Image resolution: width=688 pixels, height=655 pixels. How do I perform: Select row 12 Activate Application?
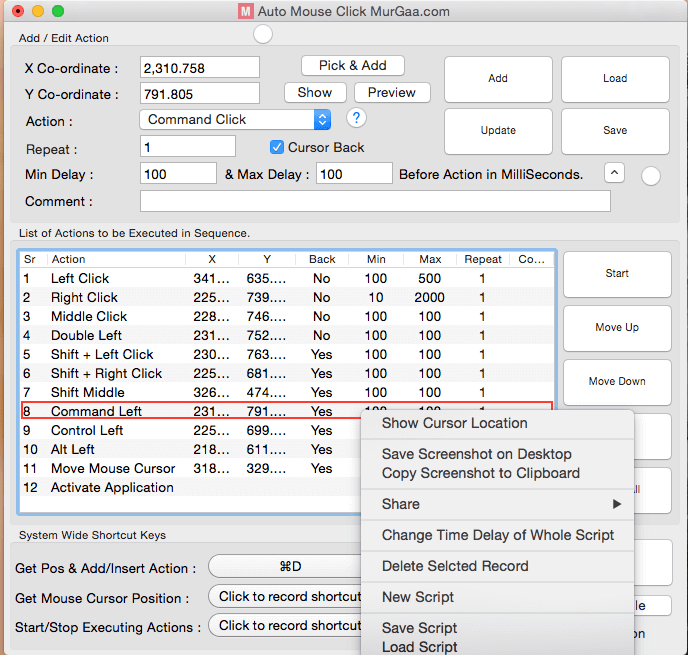click(191, 487)
